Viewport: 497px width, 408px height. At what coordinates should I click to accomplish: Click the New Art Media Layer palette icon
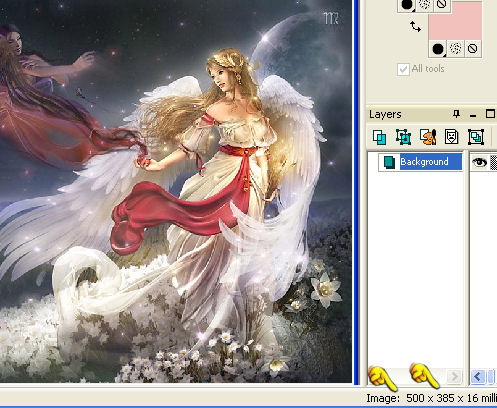(428, 137)
